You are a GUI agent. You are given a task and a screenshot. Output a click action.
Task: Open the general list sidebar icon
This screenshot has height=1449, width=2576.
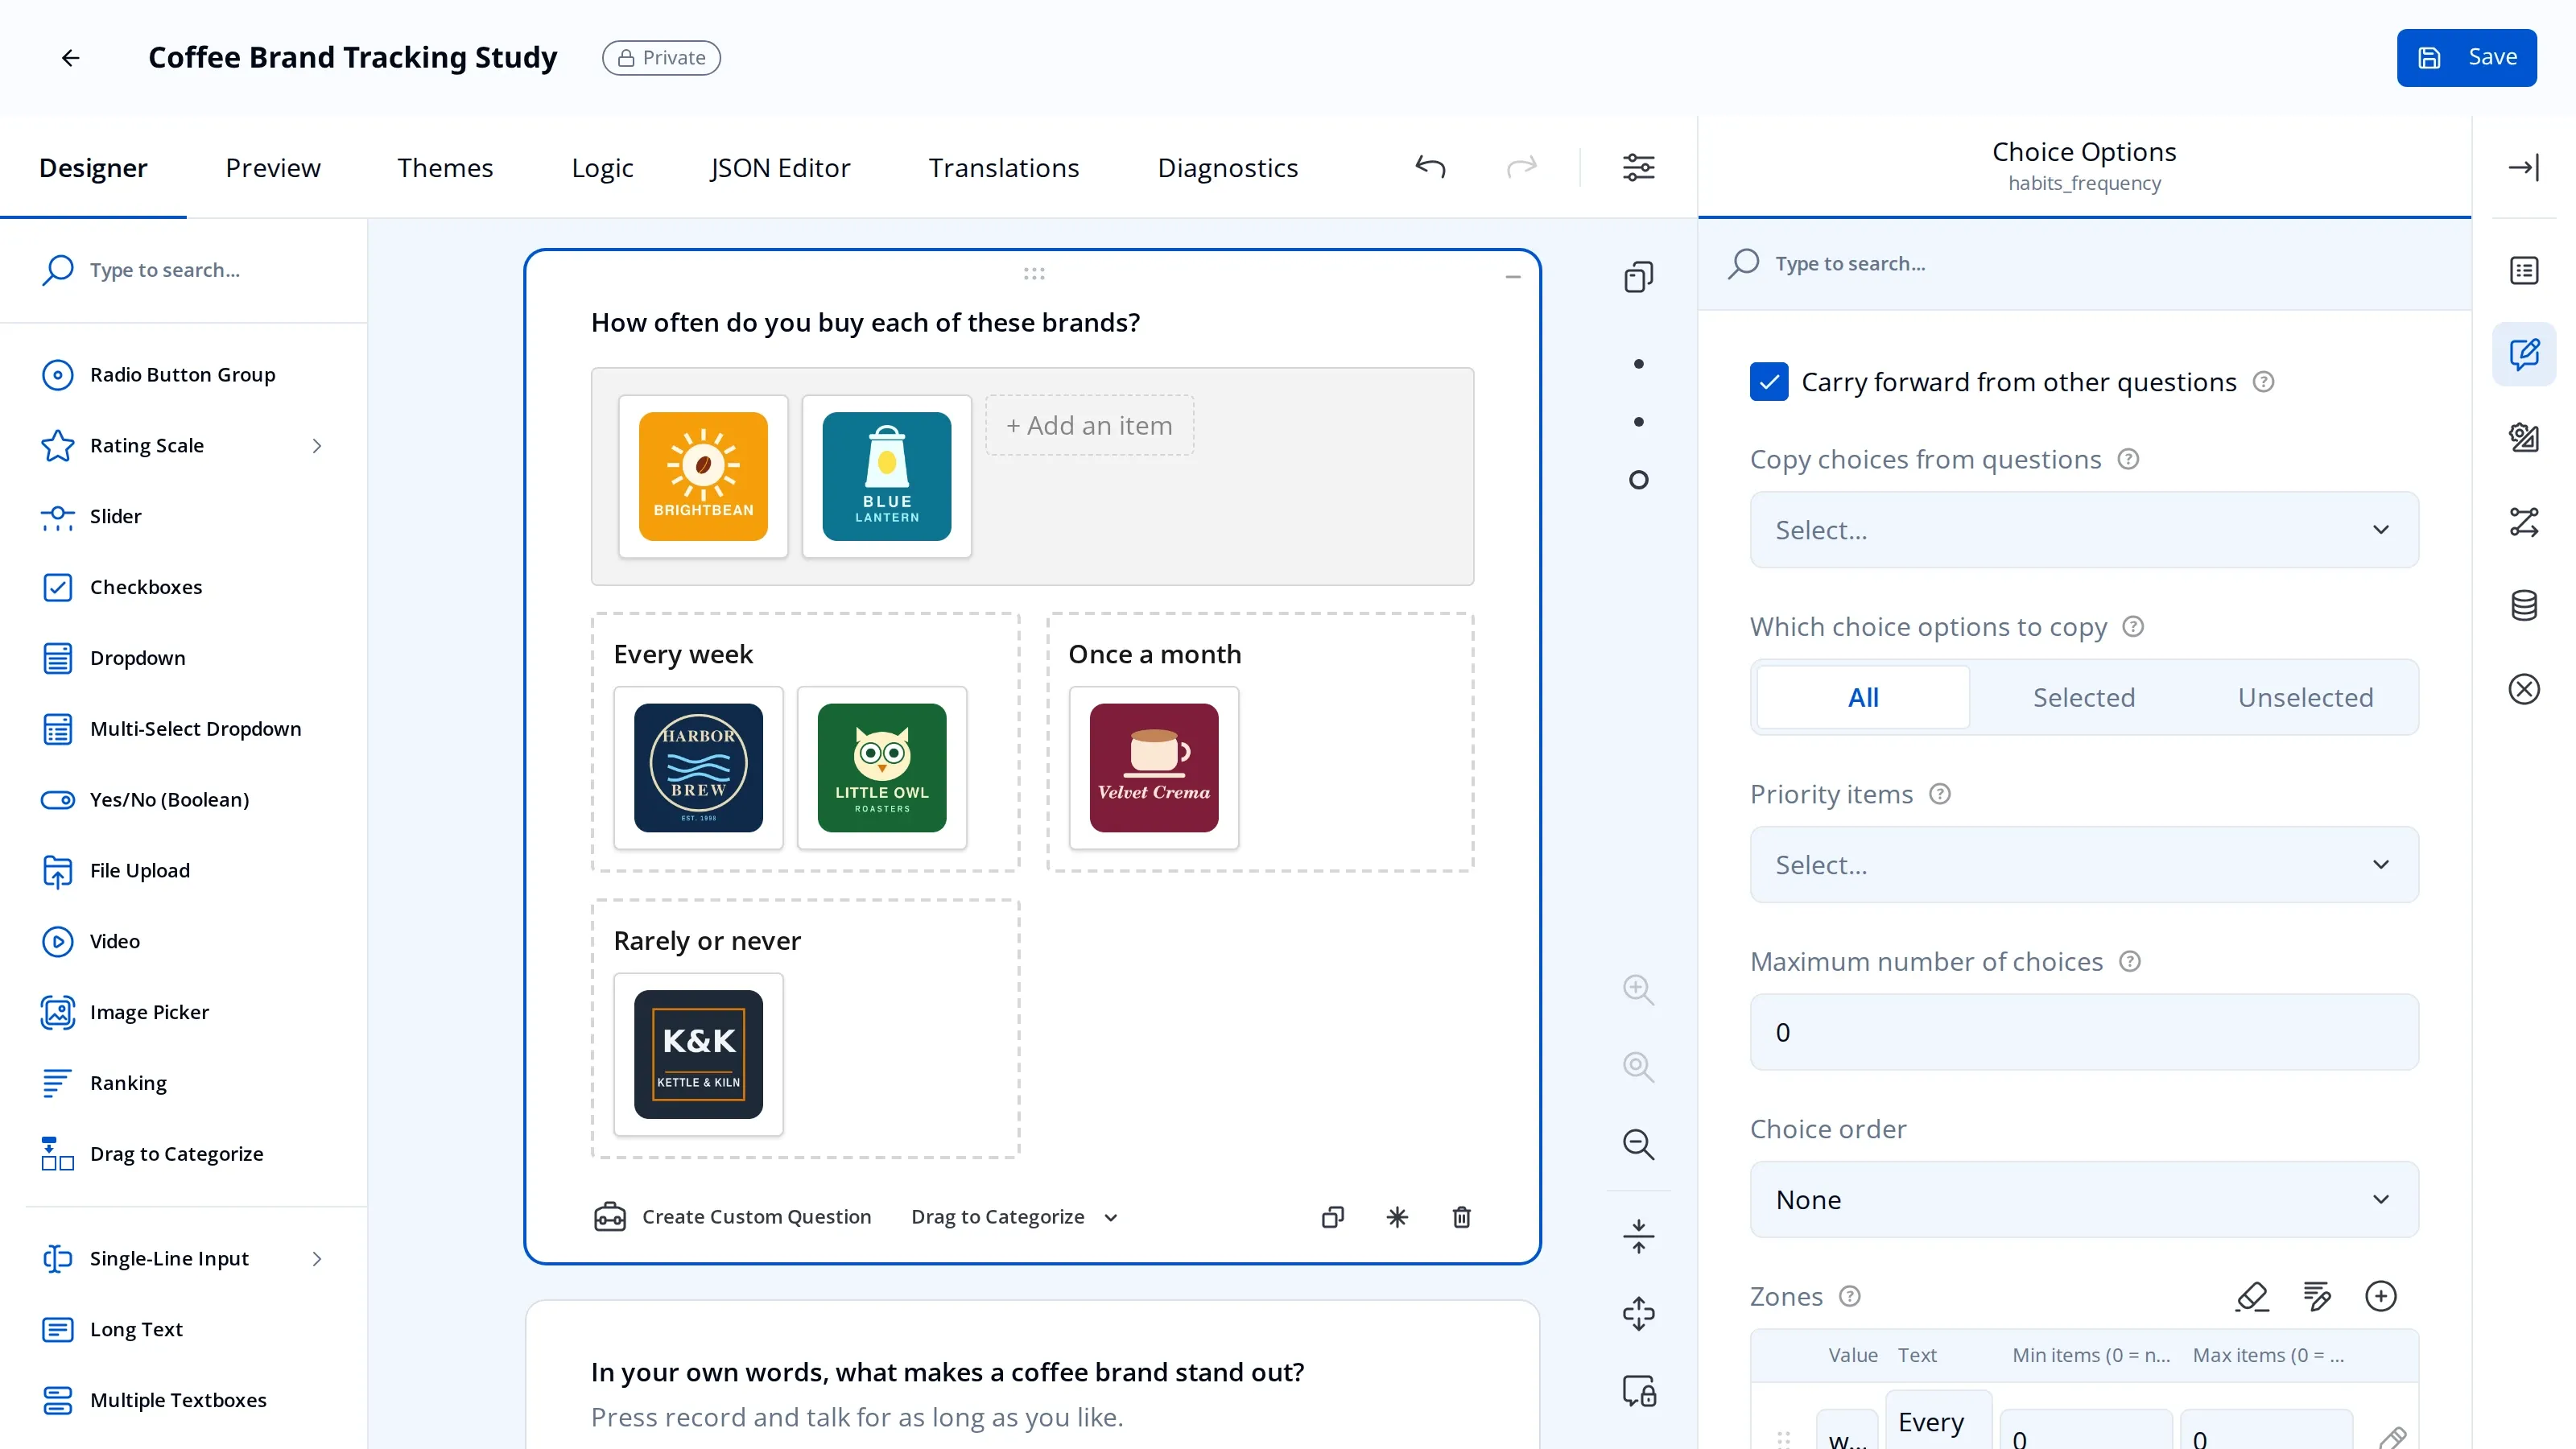(x=2523, y=271)
